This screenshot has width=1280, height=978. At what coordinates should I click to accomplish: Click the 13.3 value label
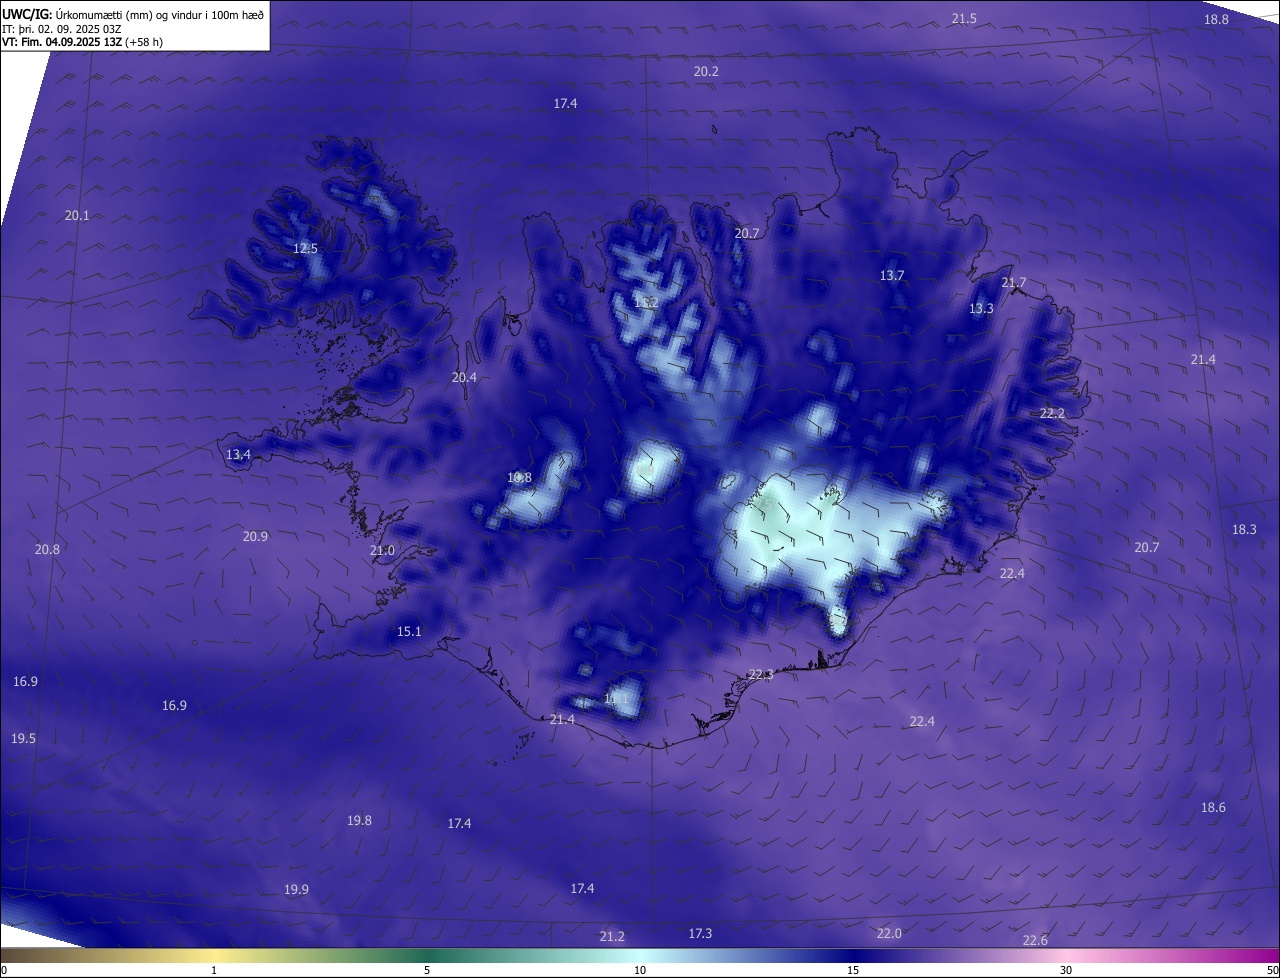pyautogui.click(x=981, y=309)
